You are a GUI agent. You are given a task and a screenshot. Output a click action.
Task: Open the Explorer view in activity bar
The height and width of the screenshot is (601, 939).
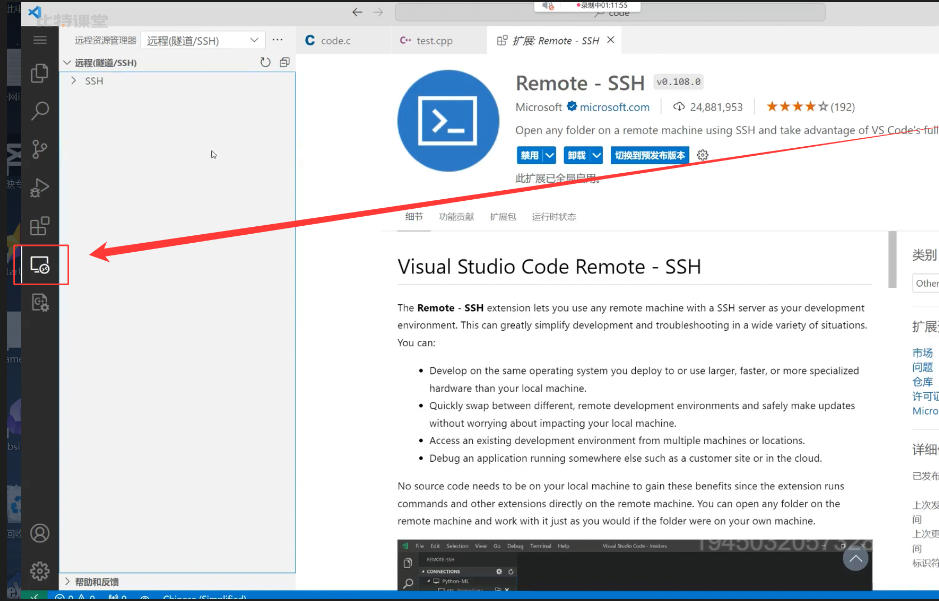[x=40, y=73]
